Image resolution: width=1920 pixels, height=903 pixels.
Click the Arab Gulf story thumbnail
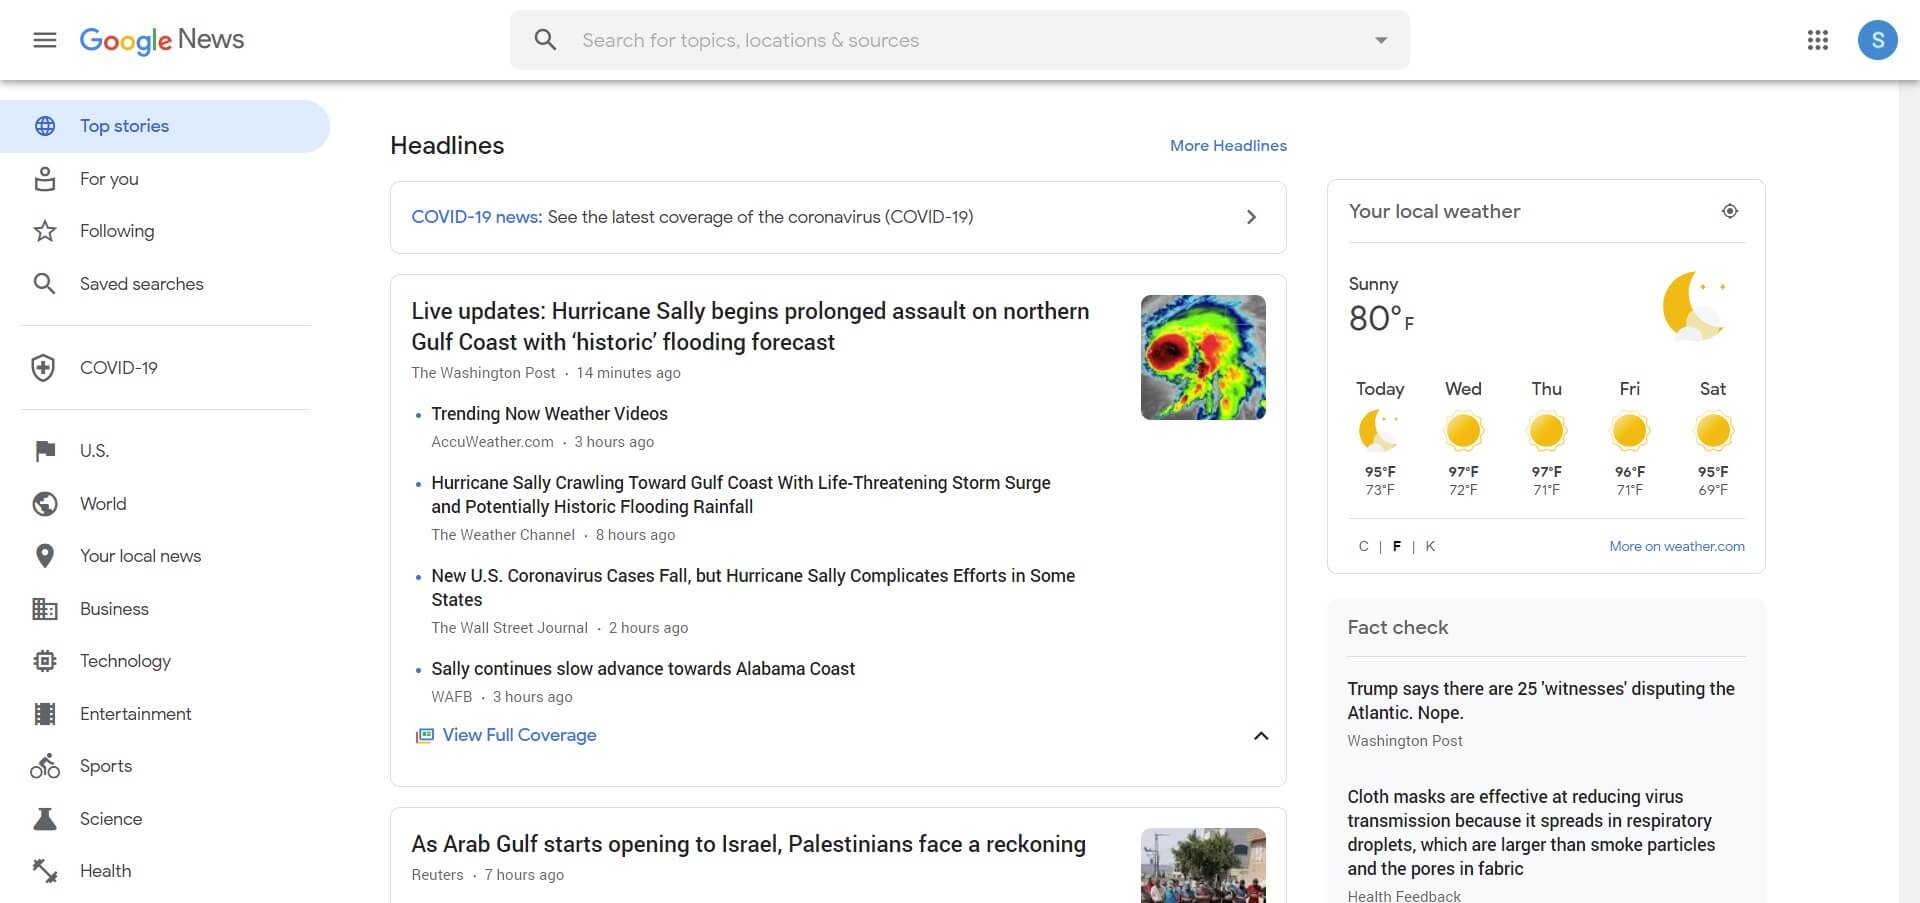tap(1203, 865)
